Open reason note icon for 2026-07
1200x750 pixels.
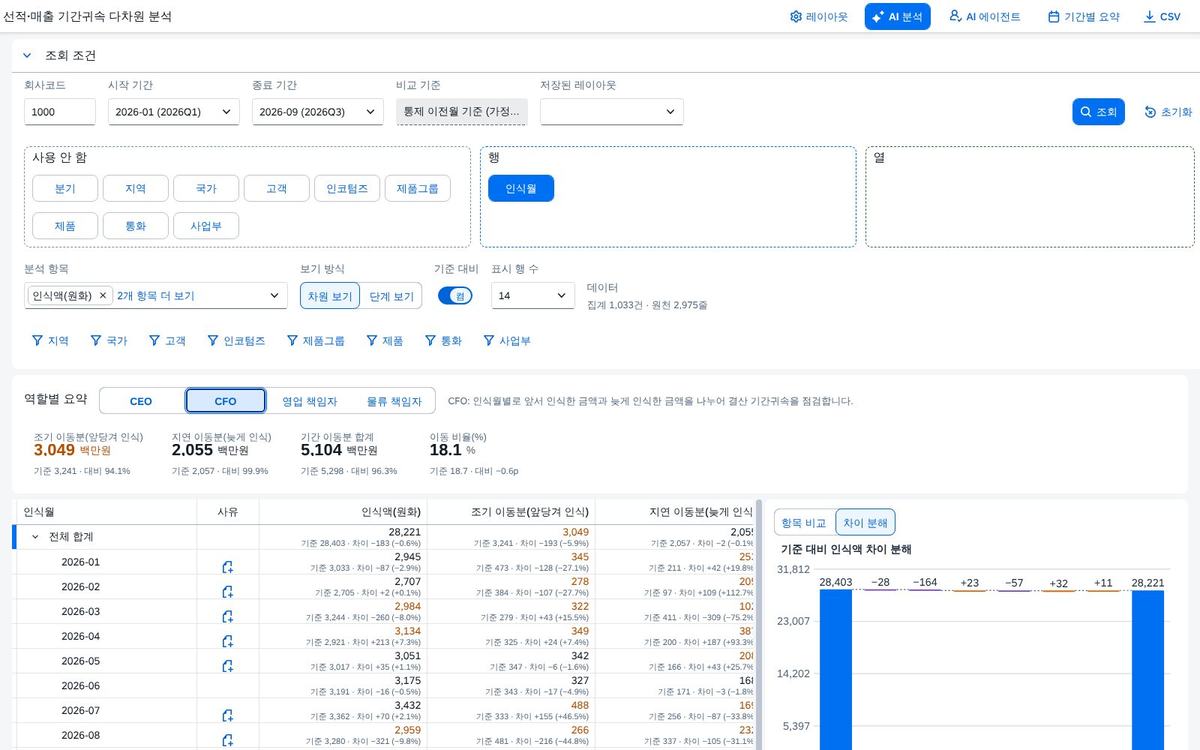tap(228, 716)
